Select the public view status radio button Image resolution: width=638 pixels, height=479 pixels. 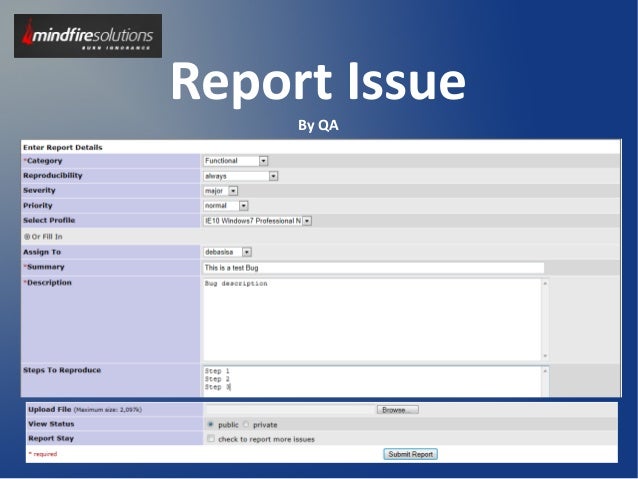210,424
